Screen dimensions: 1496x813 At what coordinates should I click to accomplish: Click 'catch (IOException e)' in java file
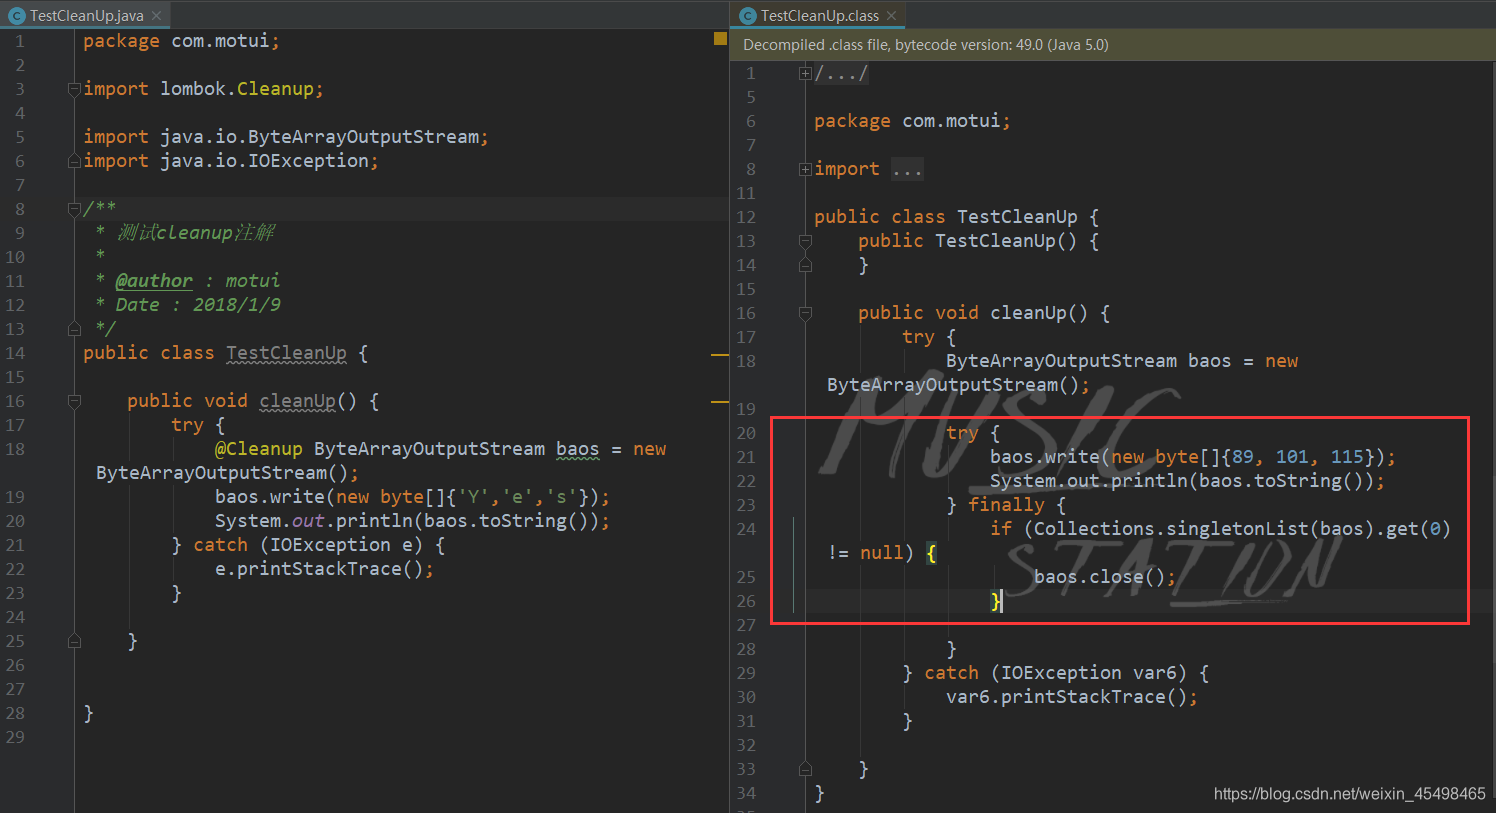click(308, 545)
